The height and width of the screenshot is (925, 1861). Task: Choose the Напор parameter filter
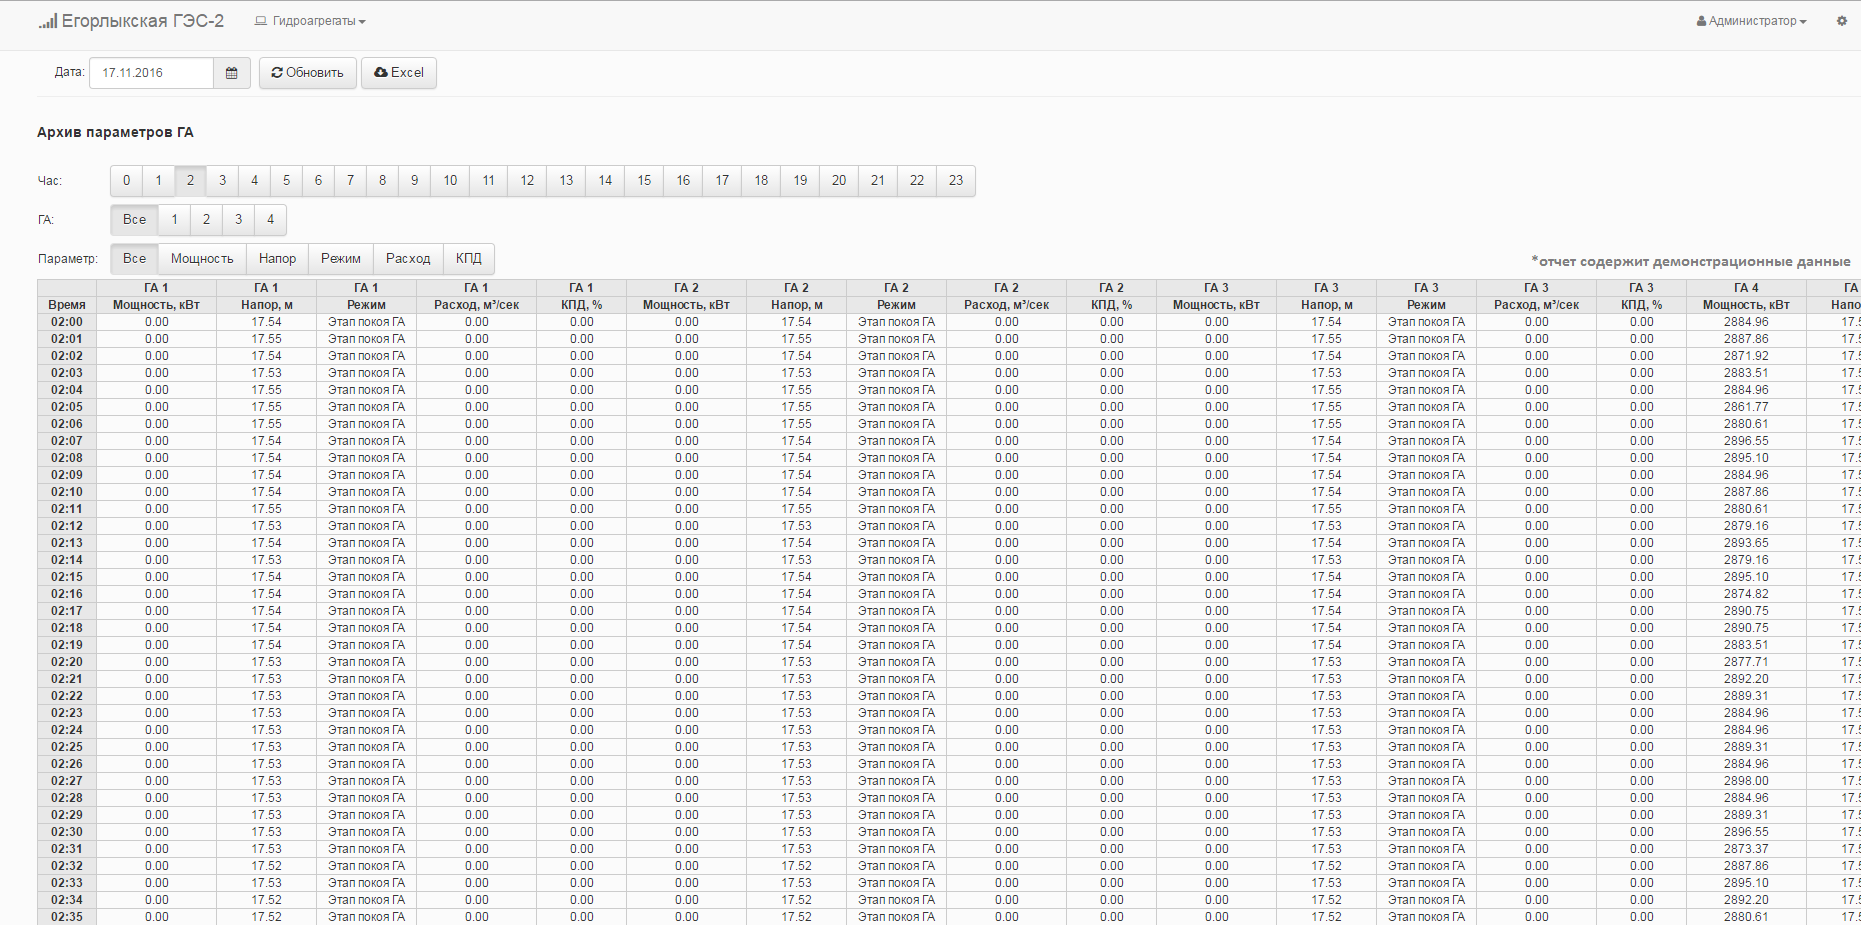coord(277,259)
